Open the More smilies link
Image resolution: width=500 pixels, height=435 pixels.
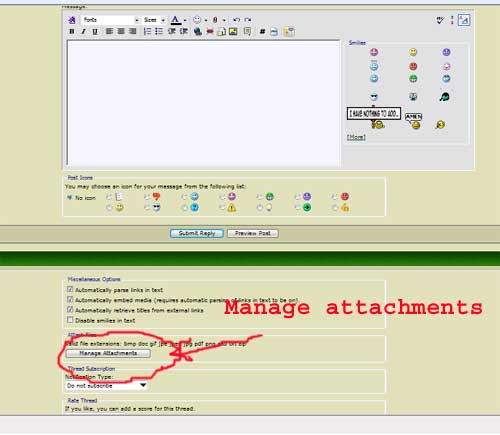pos(356,137)
